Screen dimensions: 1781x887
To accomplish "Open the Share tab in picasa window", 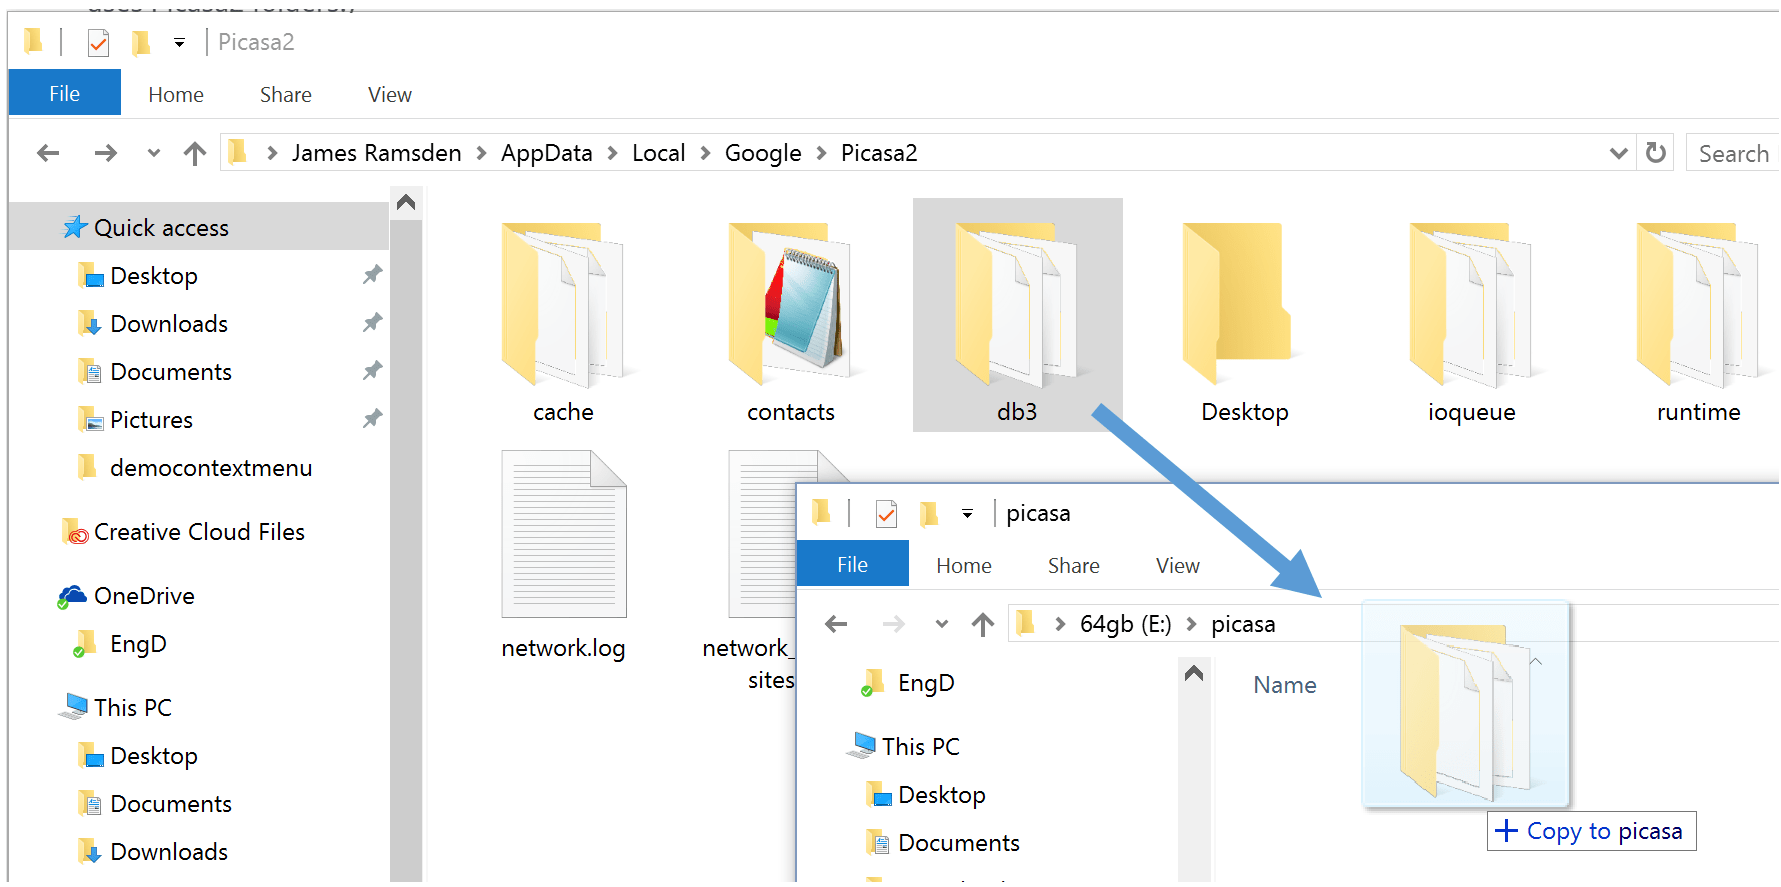I will (x=1074, y=565).
